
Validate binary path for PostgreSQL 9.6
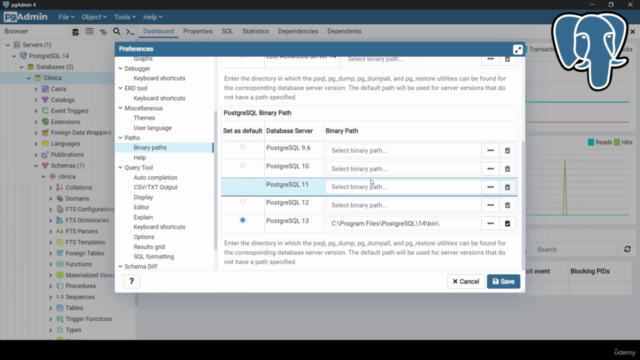point(507,151)
